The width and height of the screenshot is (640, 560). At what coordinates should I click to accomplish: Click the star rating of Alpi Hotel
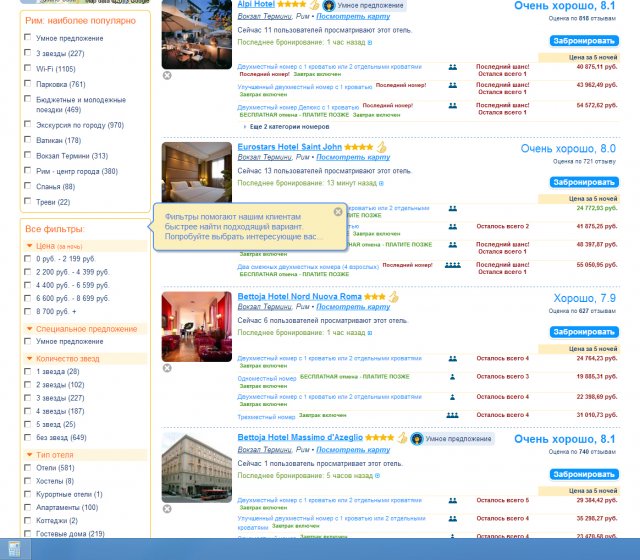[291, 4]
